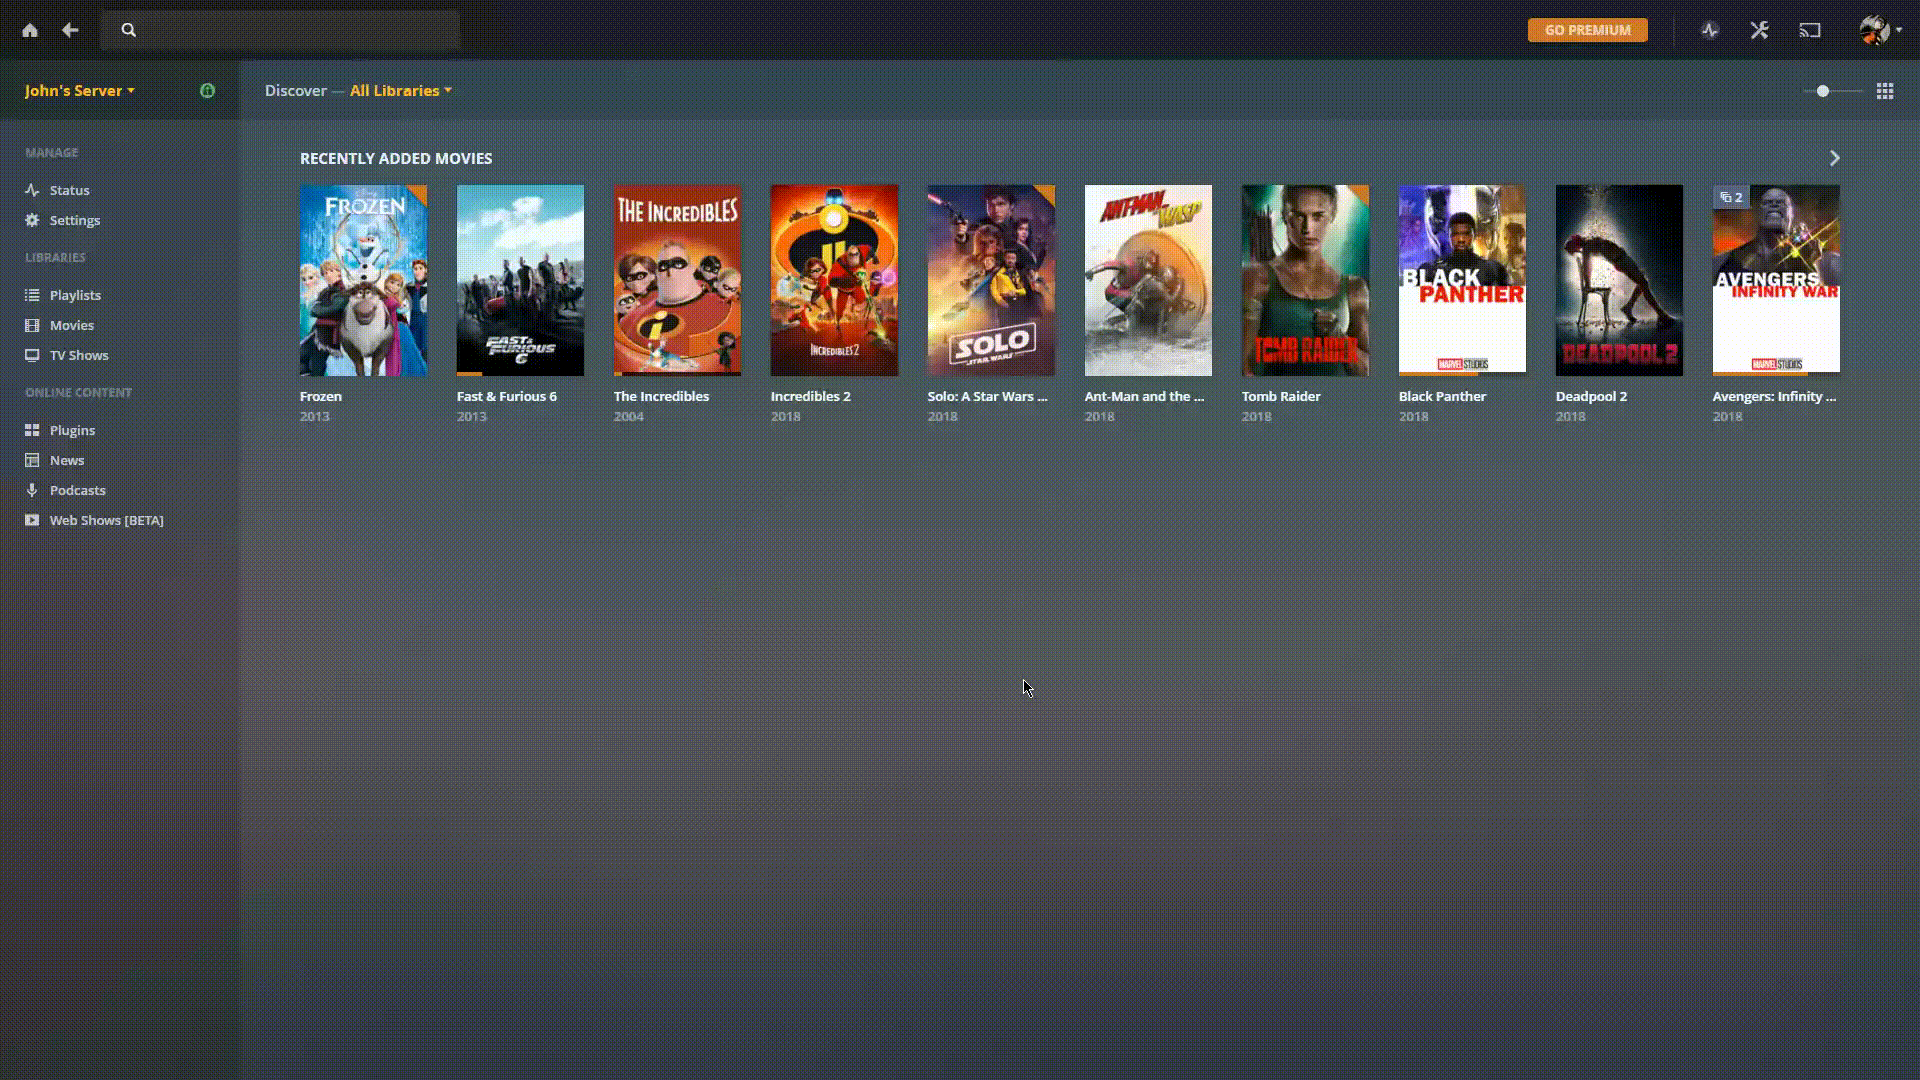The width and height of the screenshot is (1920, 1080).
Task: Click the Incredibles 2 title text
Action: 811,396
